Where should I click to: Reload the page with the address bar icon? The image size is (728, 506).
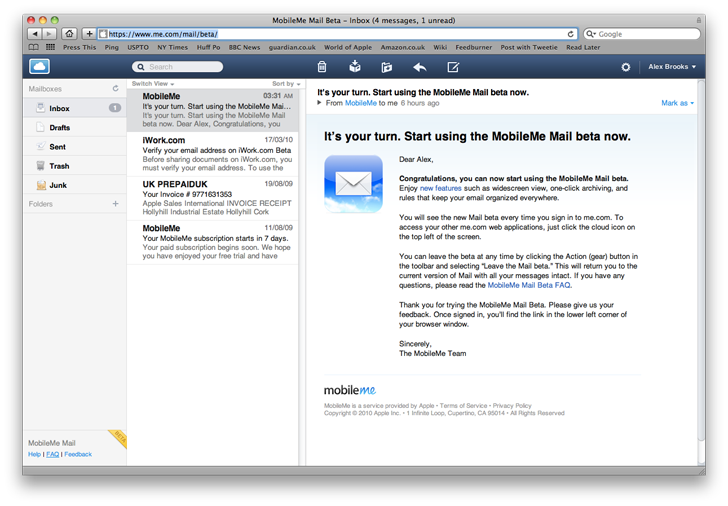click(570, 34)
